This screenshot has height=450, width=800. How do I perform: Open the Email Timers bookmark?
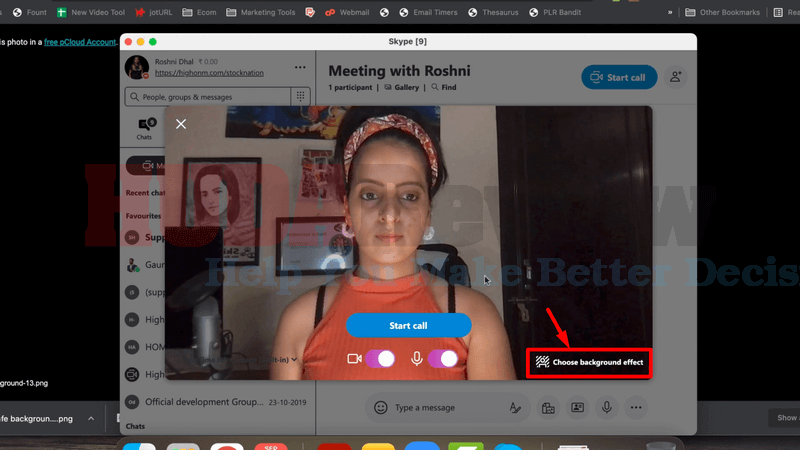point(428,12)
